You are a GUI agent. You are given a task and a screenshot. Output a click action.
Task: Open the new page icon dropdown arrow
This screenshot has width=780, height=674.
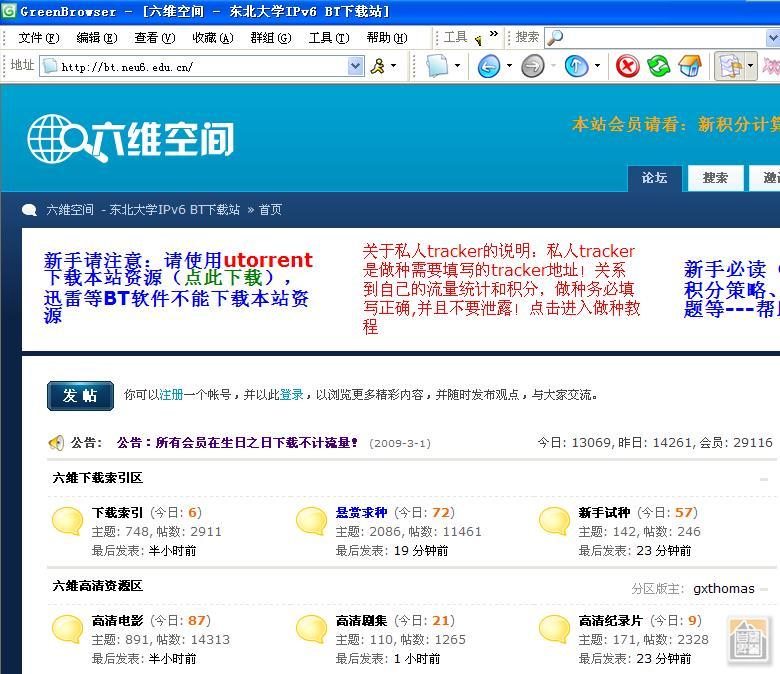point(457,66)
